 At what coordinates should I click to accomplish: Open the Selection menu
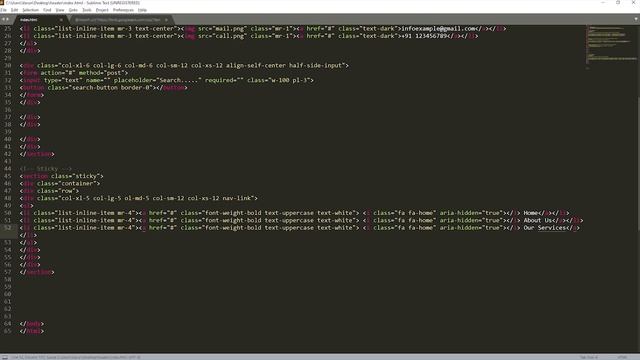click(30, 10)
